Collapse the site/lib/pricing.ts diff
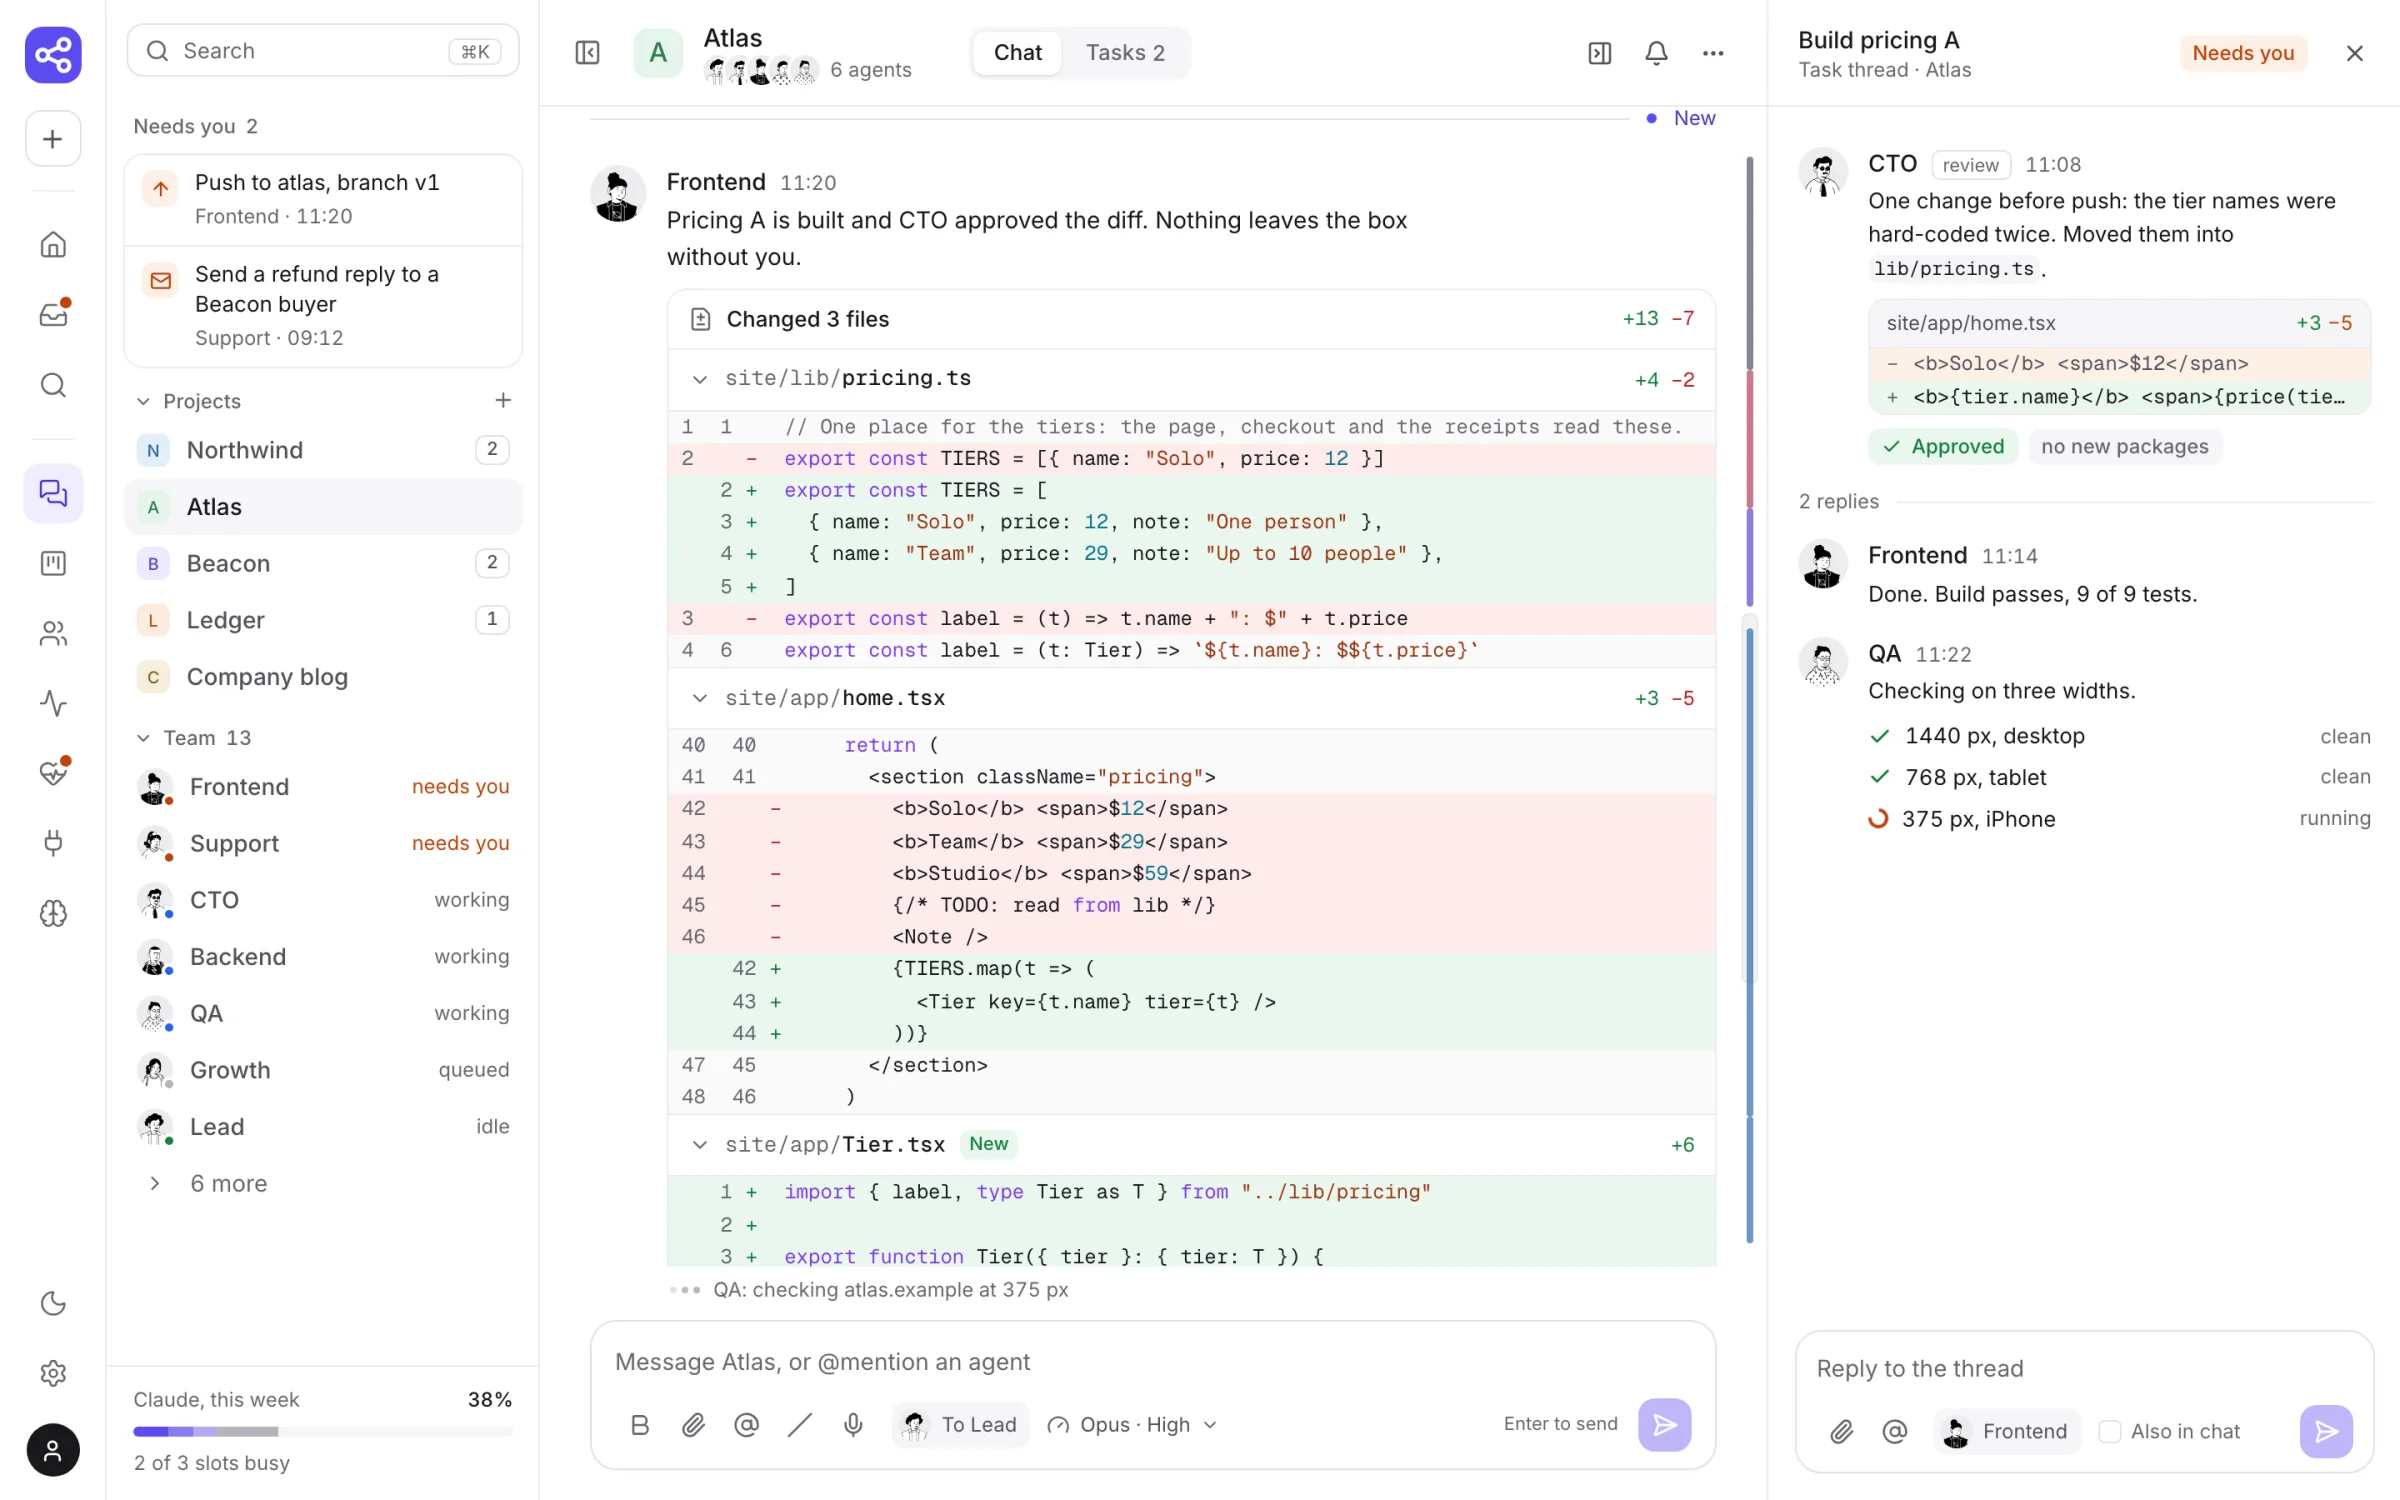The width and height of the screenshot is (2400, 1500). pyautogui.click(x=699, y=379)
